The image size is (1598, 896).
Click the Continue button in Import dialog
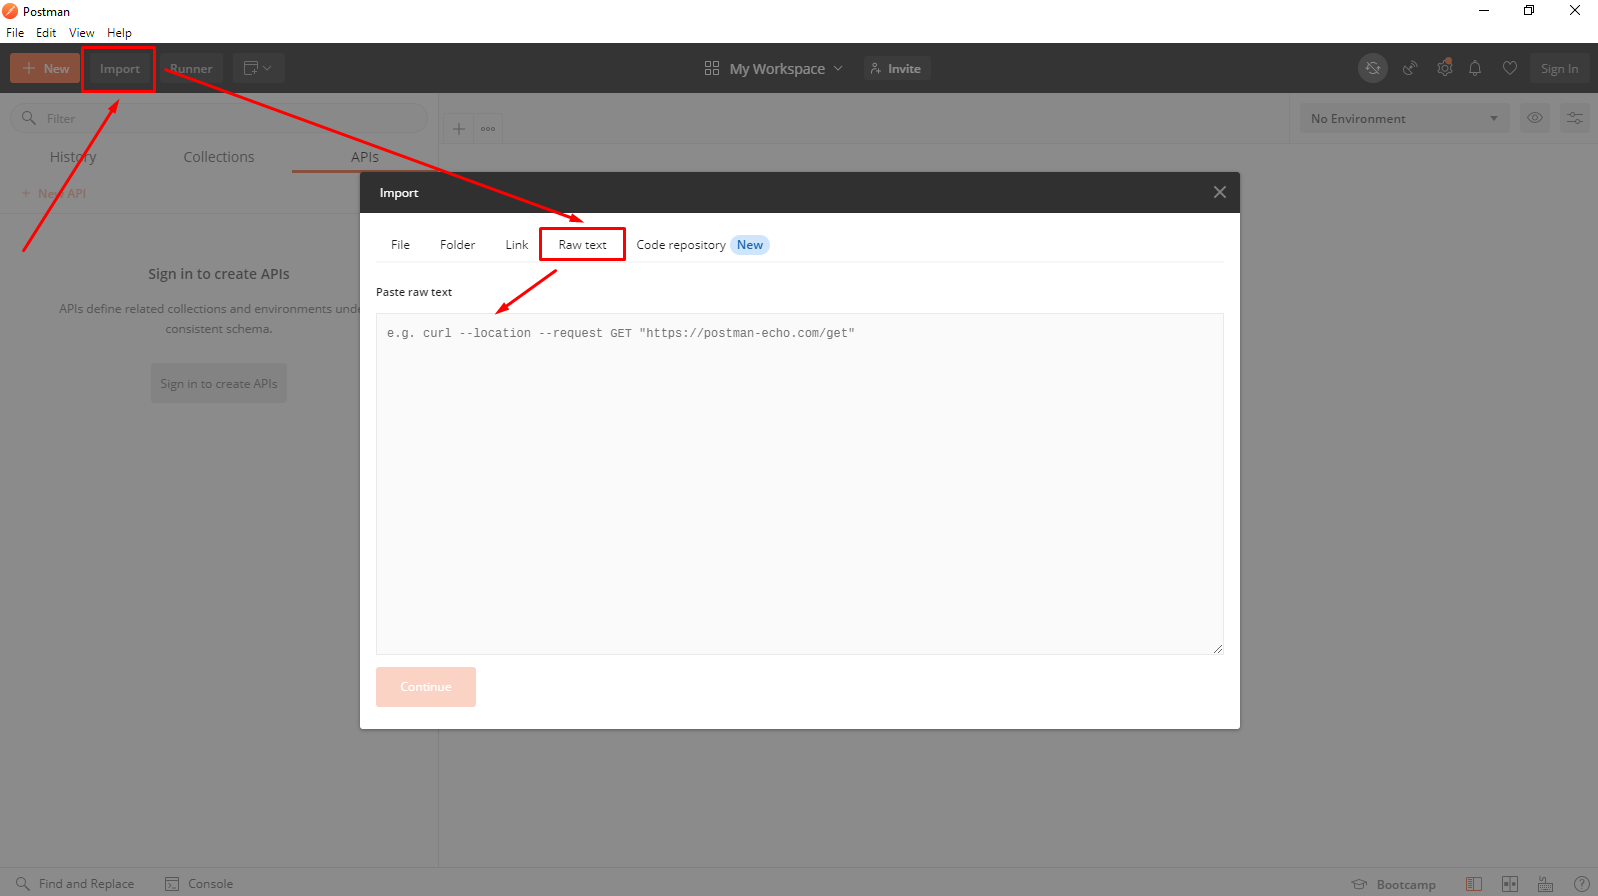click(x=426, y=687)
